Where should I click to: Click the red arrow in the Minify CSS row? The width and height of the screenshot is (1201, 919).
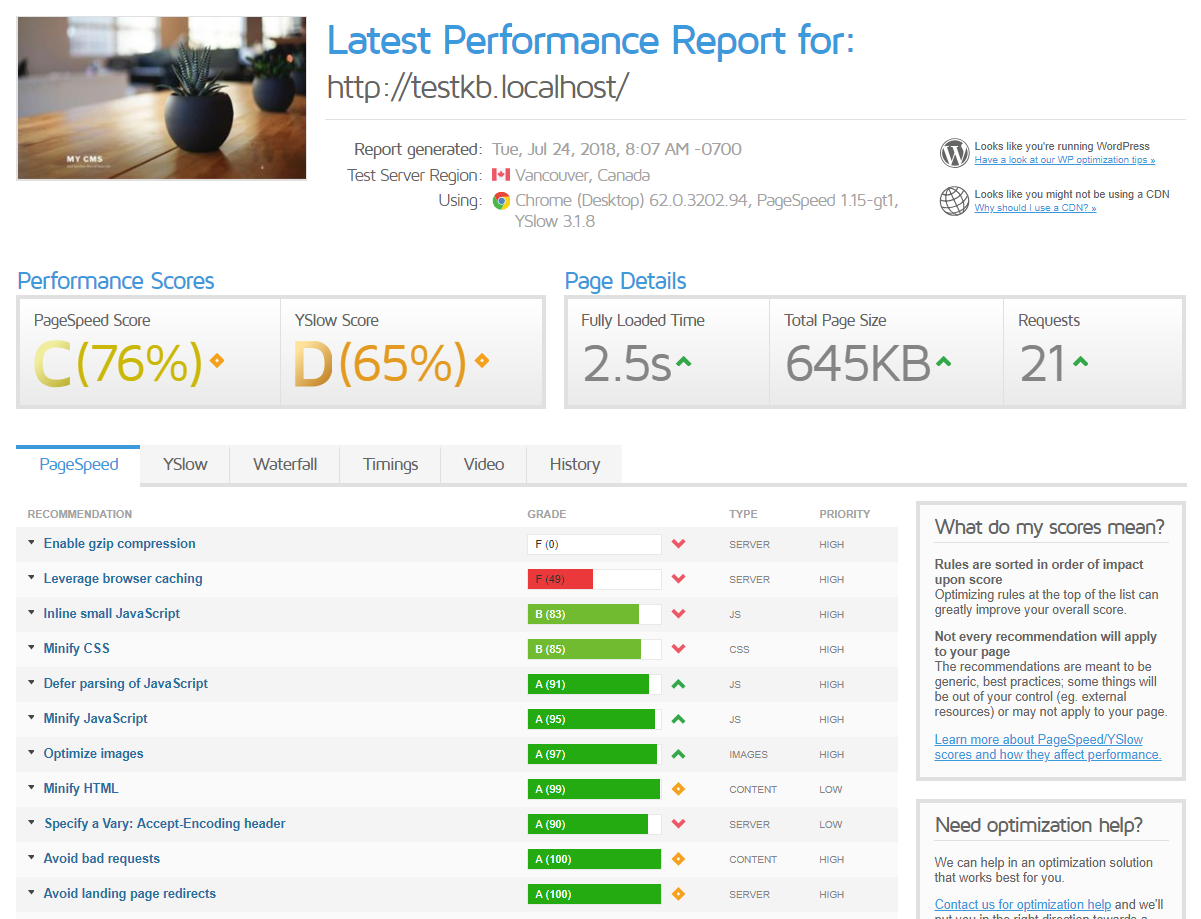[x=678, y=649]
